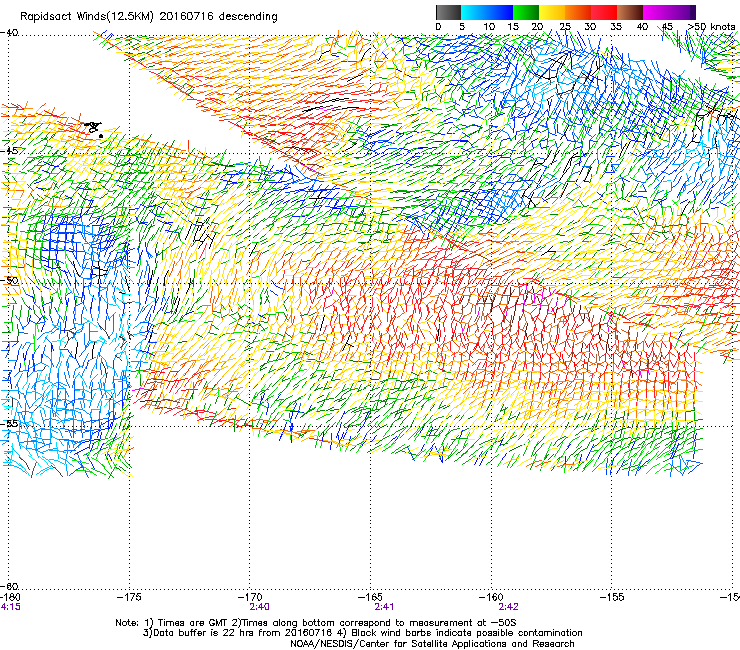Click the black island outline near -176, -44
The width and height of the screenshot is (740, 650).
[x=94, y=129]
